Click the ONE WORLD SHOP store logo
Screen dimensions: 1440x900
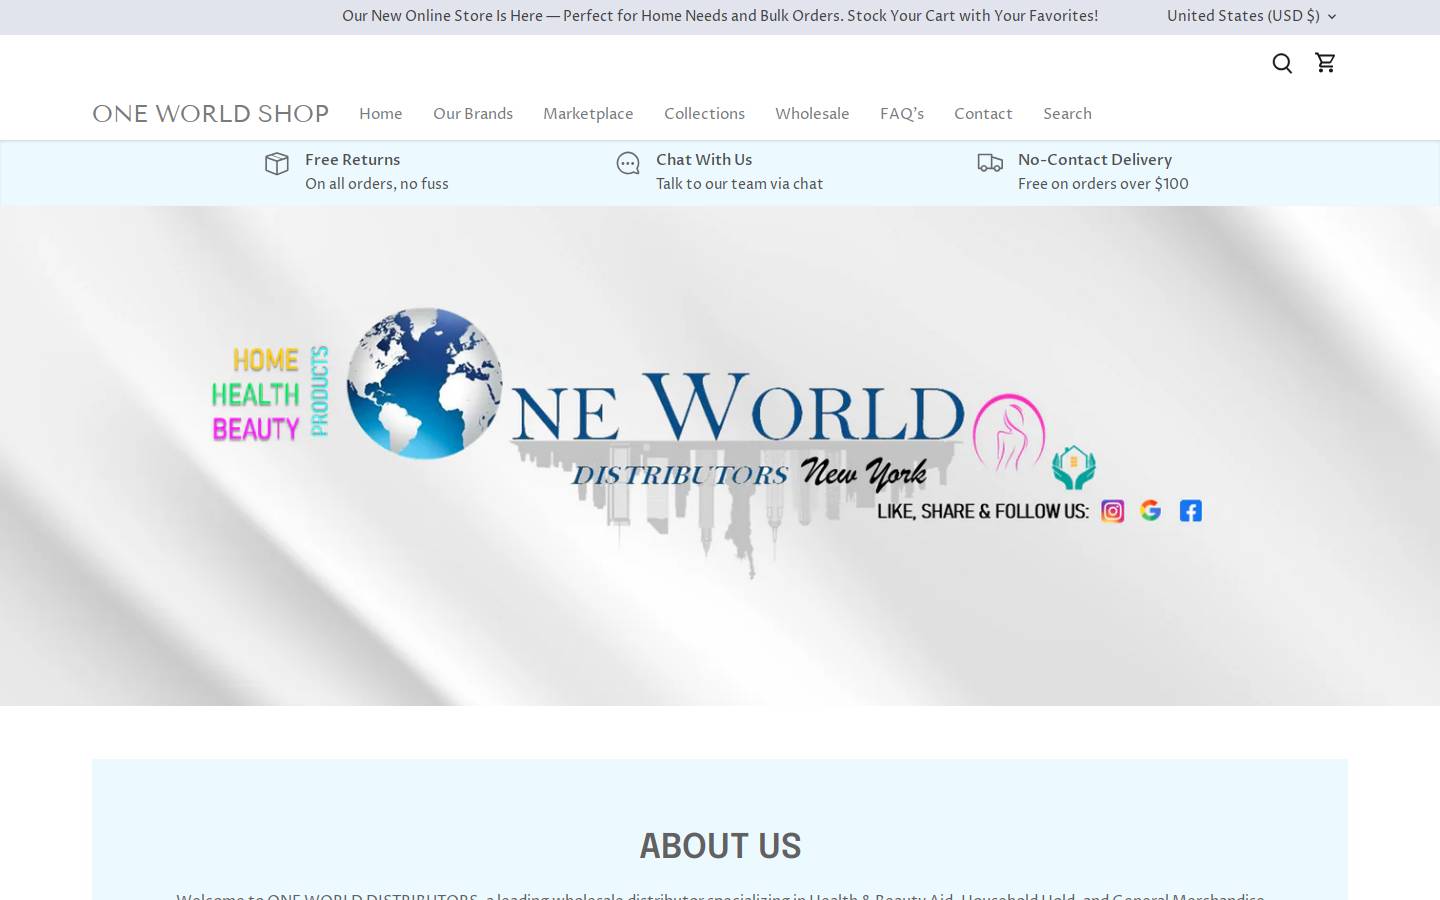[x=211, y=114]
